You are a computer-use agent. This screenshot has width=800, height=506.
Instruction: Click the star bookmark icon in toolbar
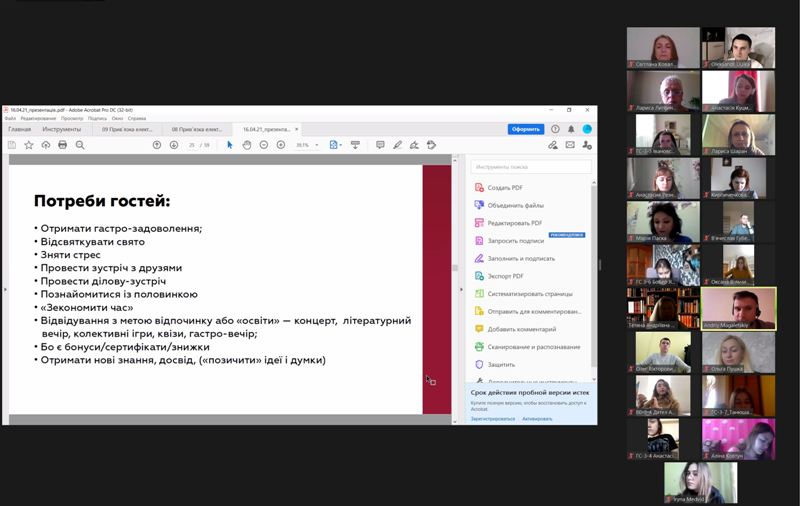click(29, 145)
